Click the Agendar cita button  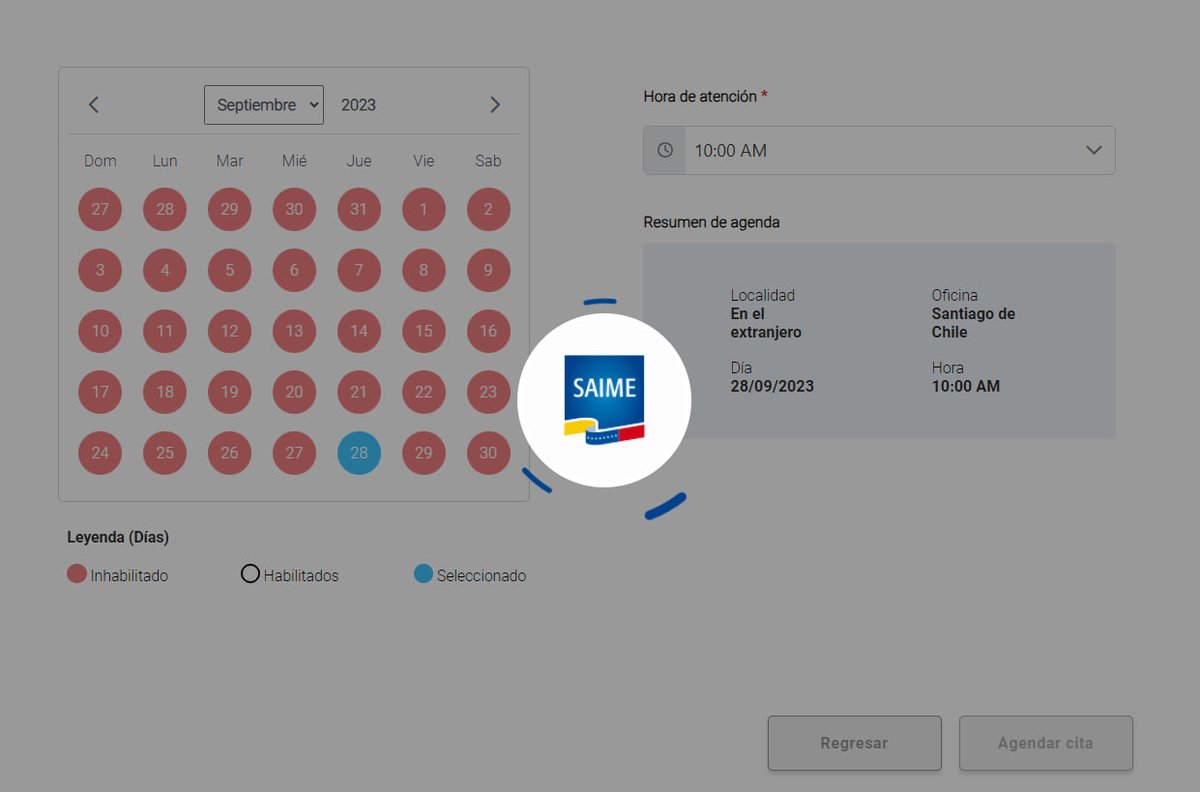[1046, 743]
